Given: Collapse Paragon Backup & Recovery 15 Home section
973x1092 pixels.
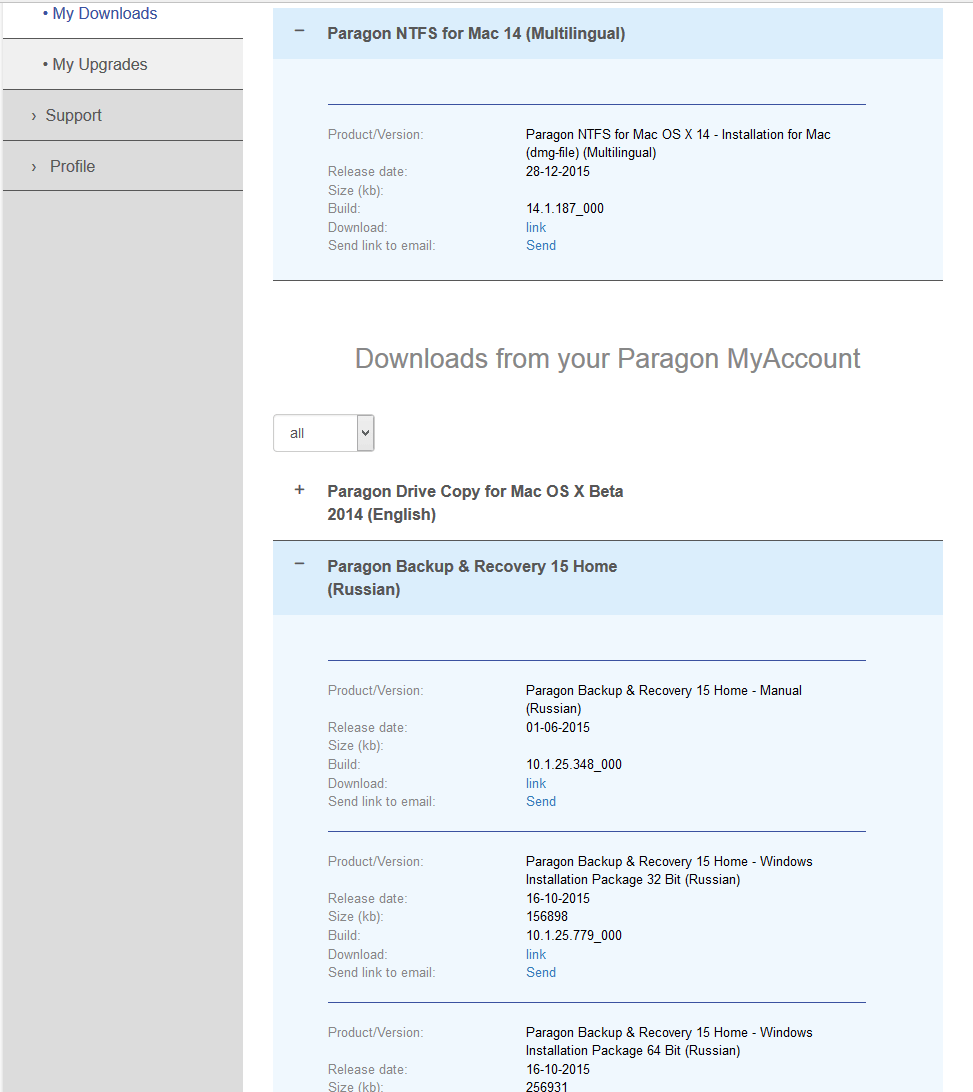Looking at the screenshot, I should [299, 563].
